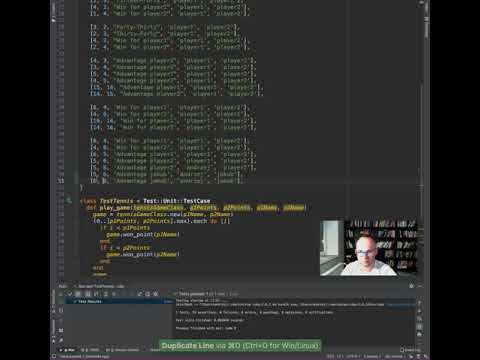
Task: Click export test results icon
Action: (x=140, y=294)
